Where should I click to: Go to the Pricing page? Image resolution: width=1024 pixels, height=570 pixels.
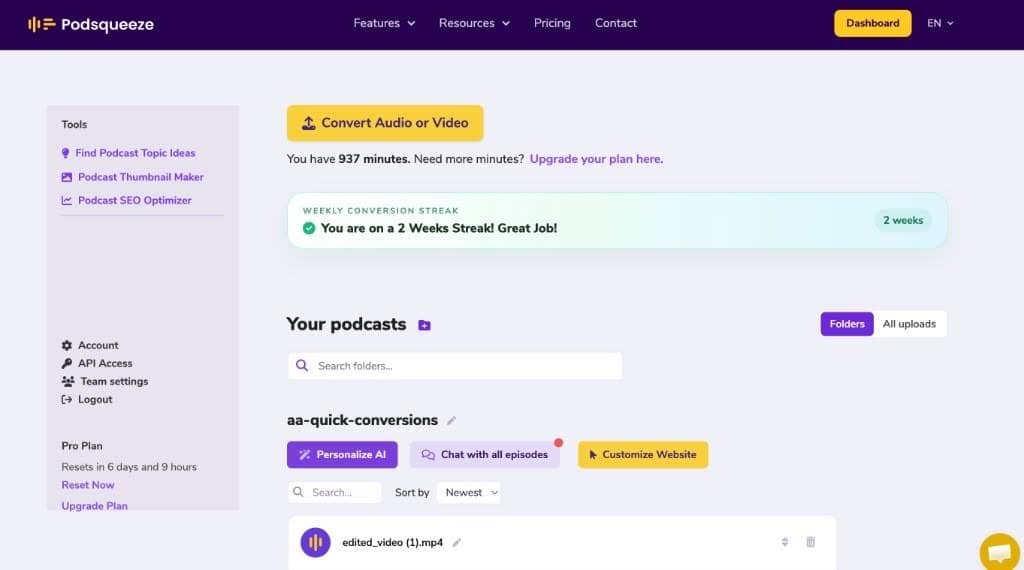(552, 23)
